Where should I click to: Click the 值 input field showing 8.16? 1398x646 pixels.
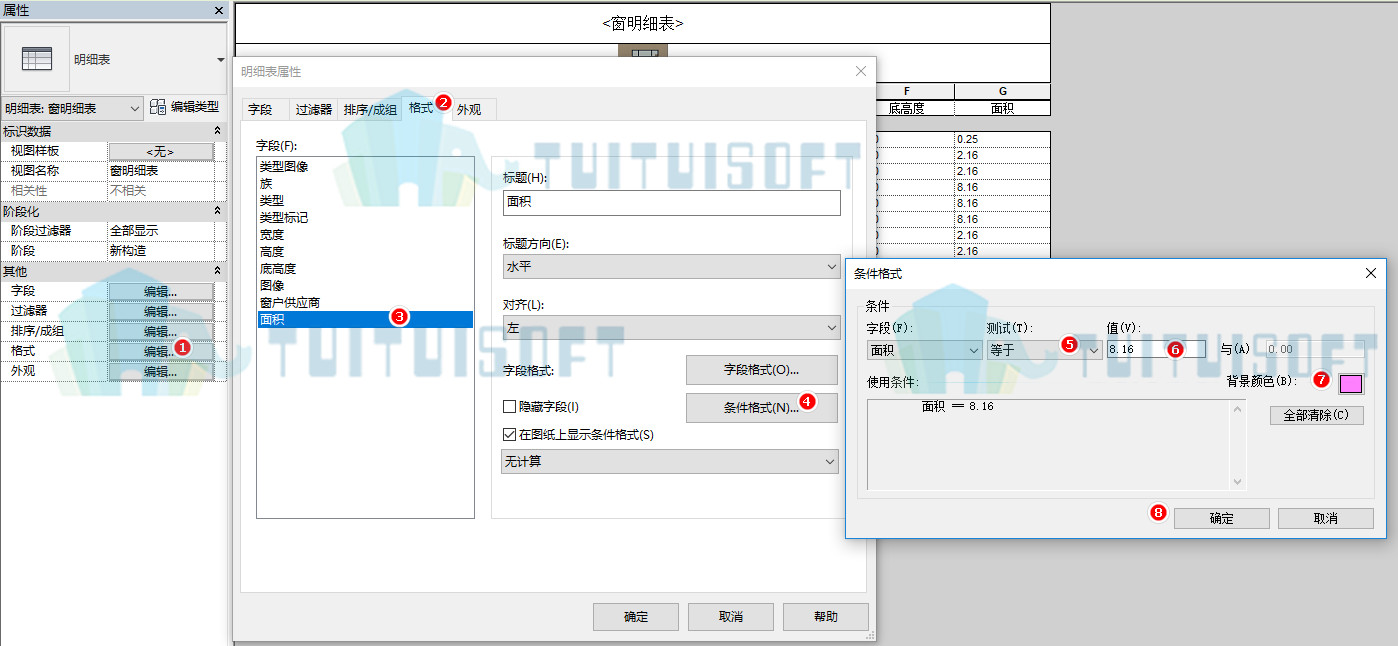(x=1155, y=350)
